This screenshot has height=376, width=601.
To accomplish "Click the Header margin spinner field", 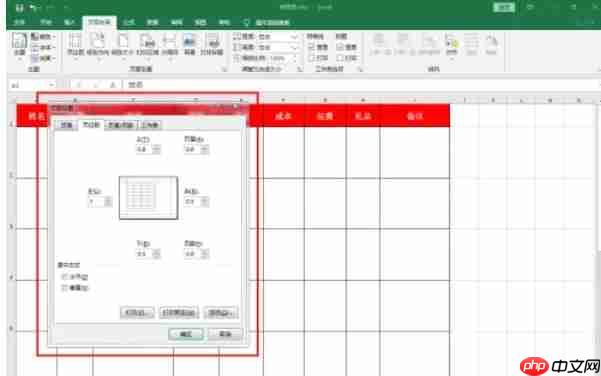I will (x=196, y=149).
